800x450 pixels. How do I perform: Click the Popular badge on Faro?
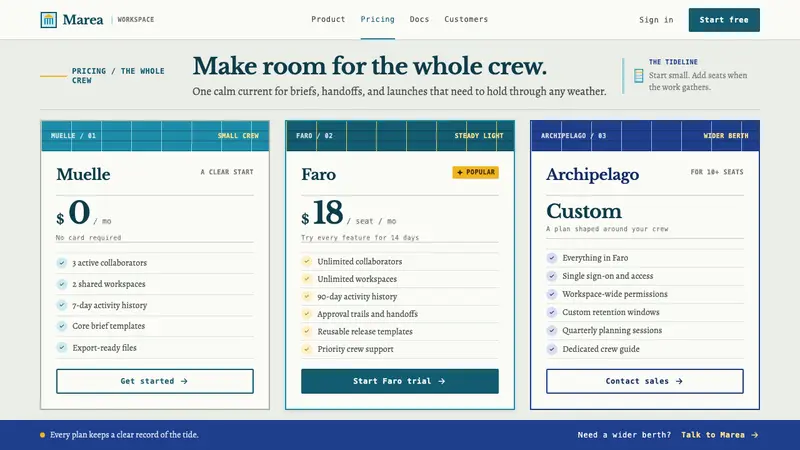point(476,172)
